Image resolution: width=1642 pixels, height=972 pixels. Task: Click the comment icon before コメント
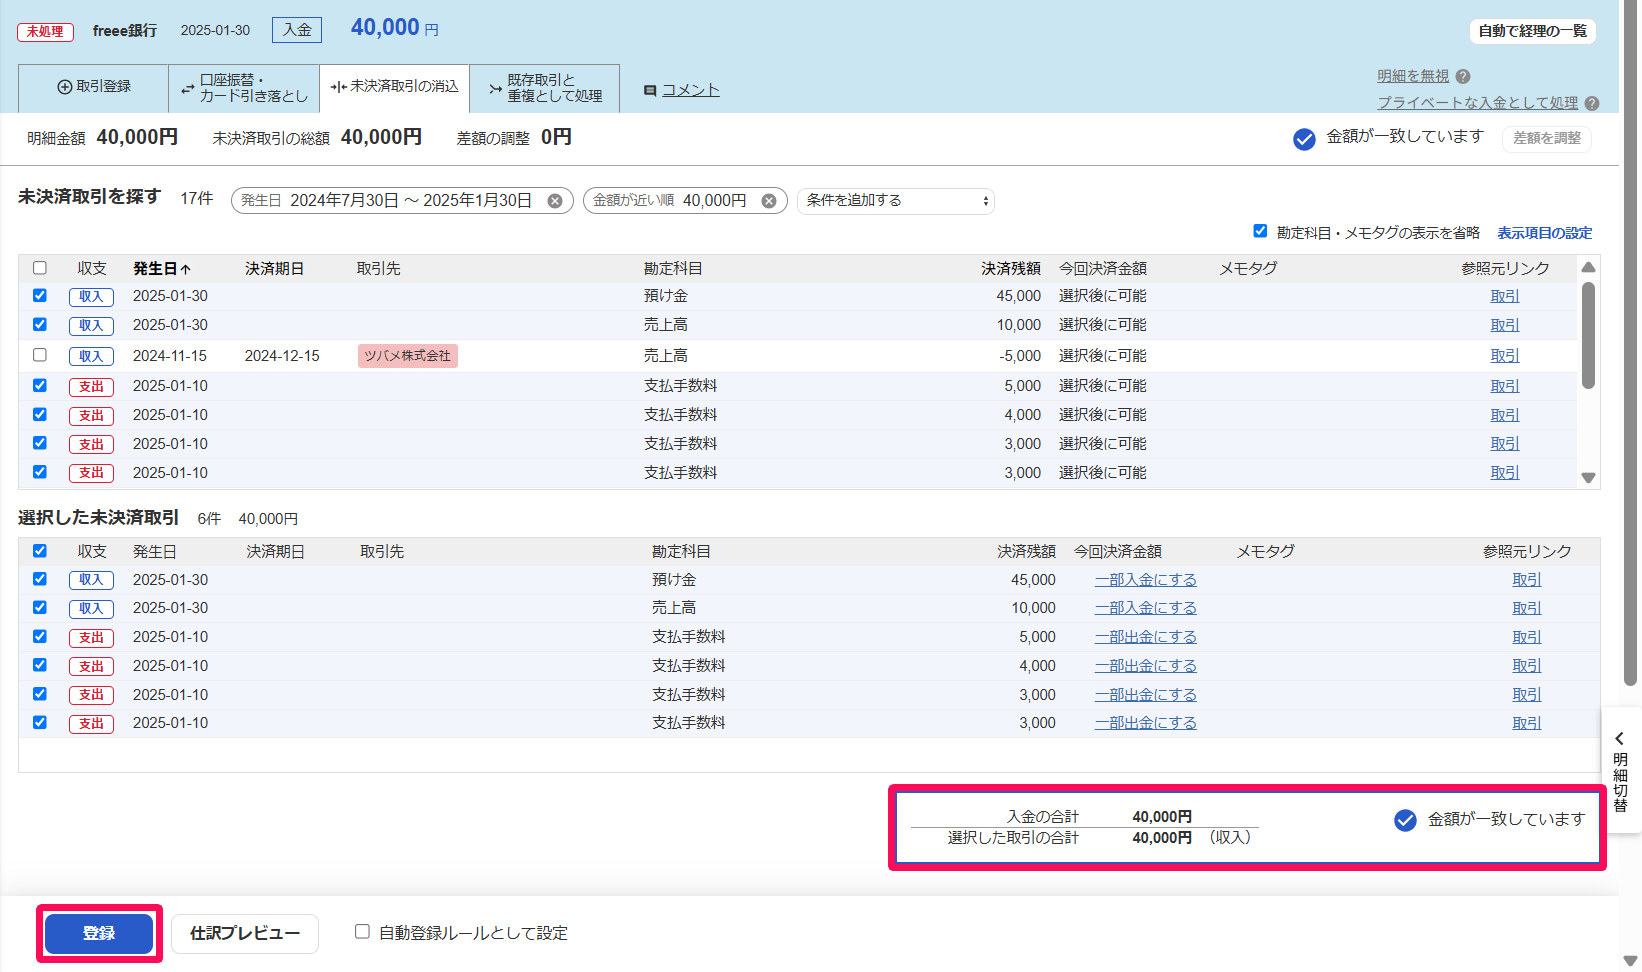(650, 90)
